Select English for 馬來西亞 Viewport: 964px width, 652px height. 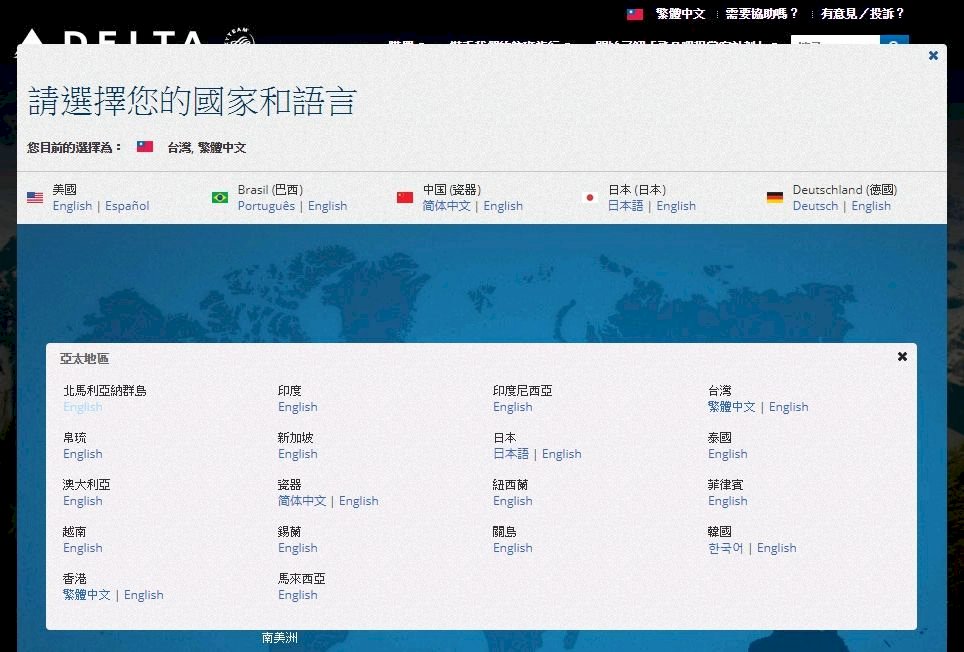[x=298, y=595]
